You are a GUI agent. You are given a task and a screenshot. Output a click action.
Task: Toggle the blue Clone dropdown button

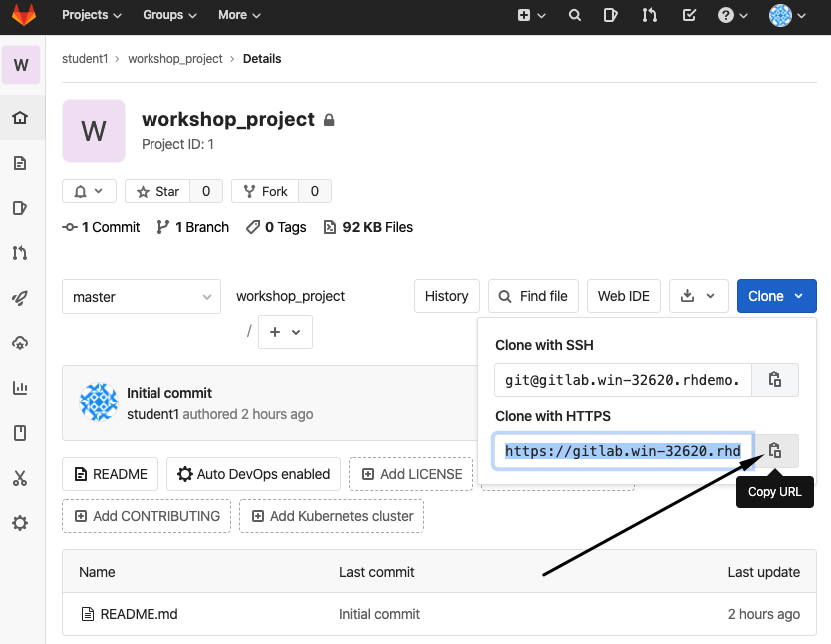tap(776, 296)
